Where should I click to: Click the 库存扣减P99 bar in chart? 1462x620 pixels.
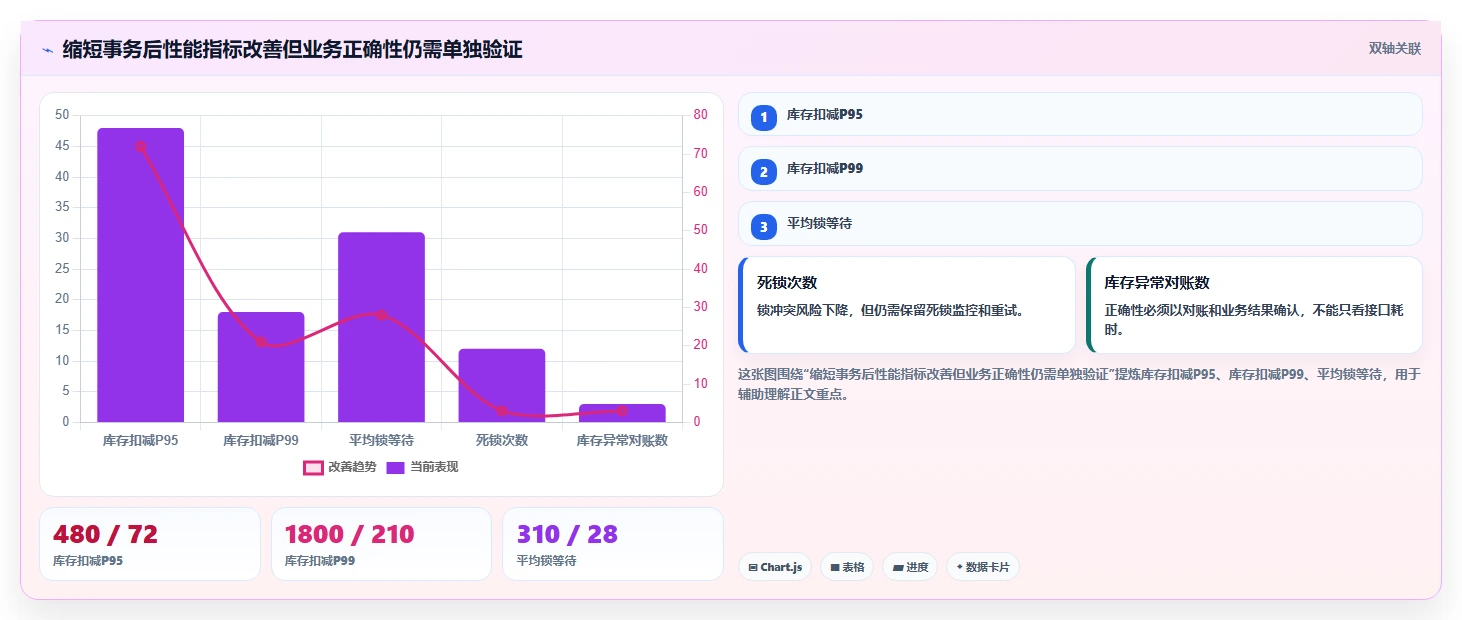[261, 367]
